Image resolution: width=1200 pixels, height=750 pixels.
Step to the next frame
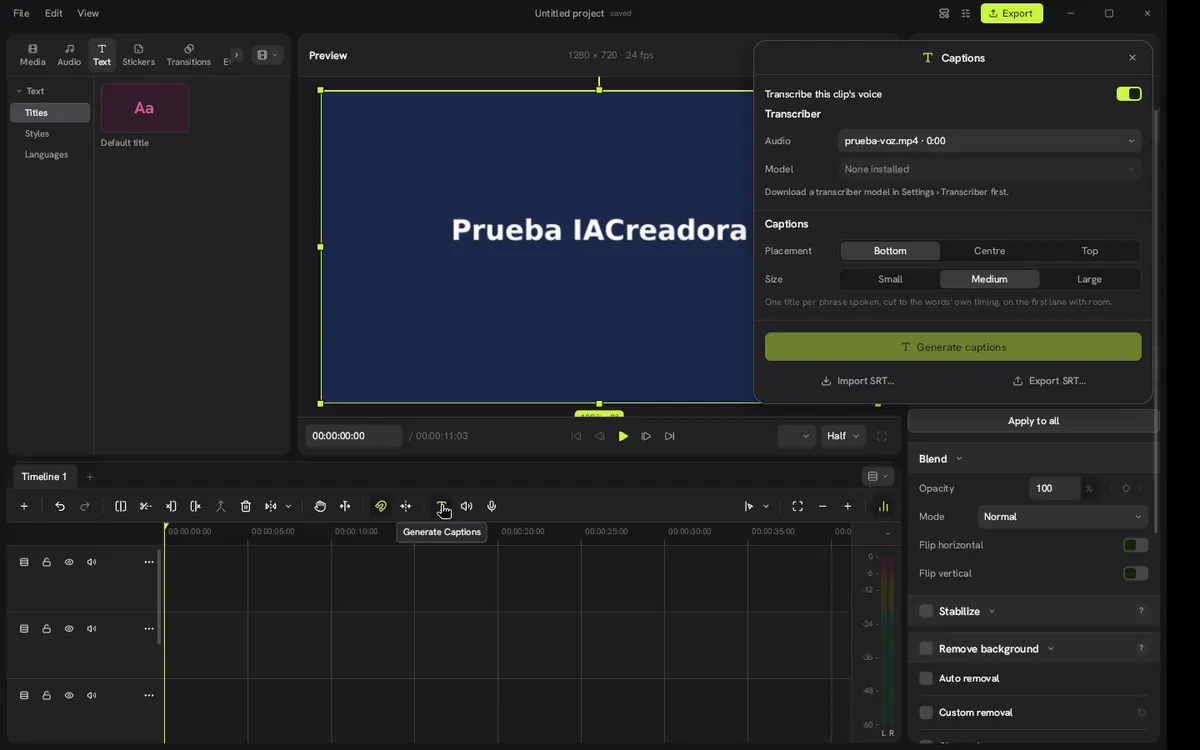[646, 436]
